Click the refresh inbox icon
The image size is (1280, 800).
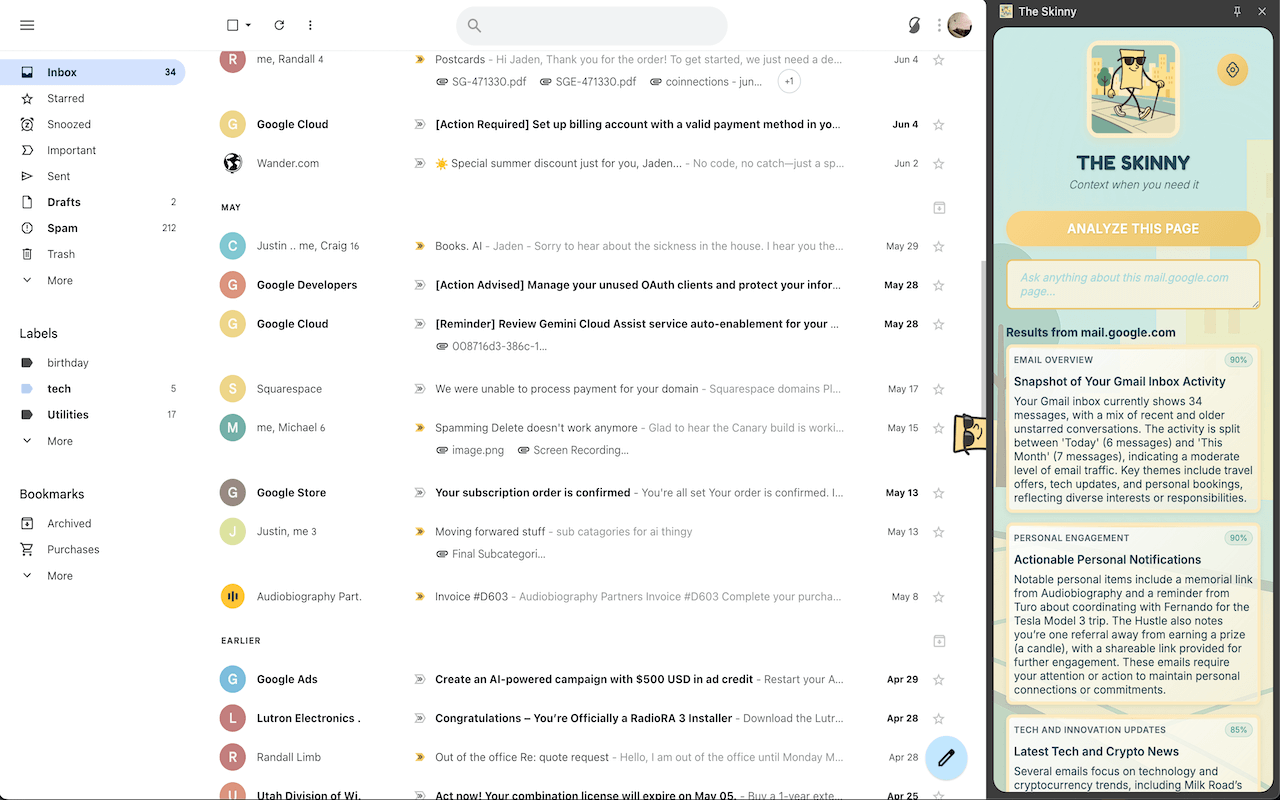279,25
